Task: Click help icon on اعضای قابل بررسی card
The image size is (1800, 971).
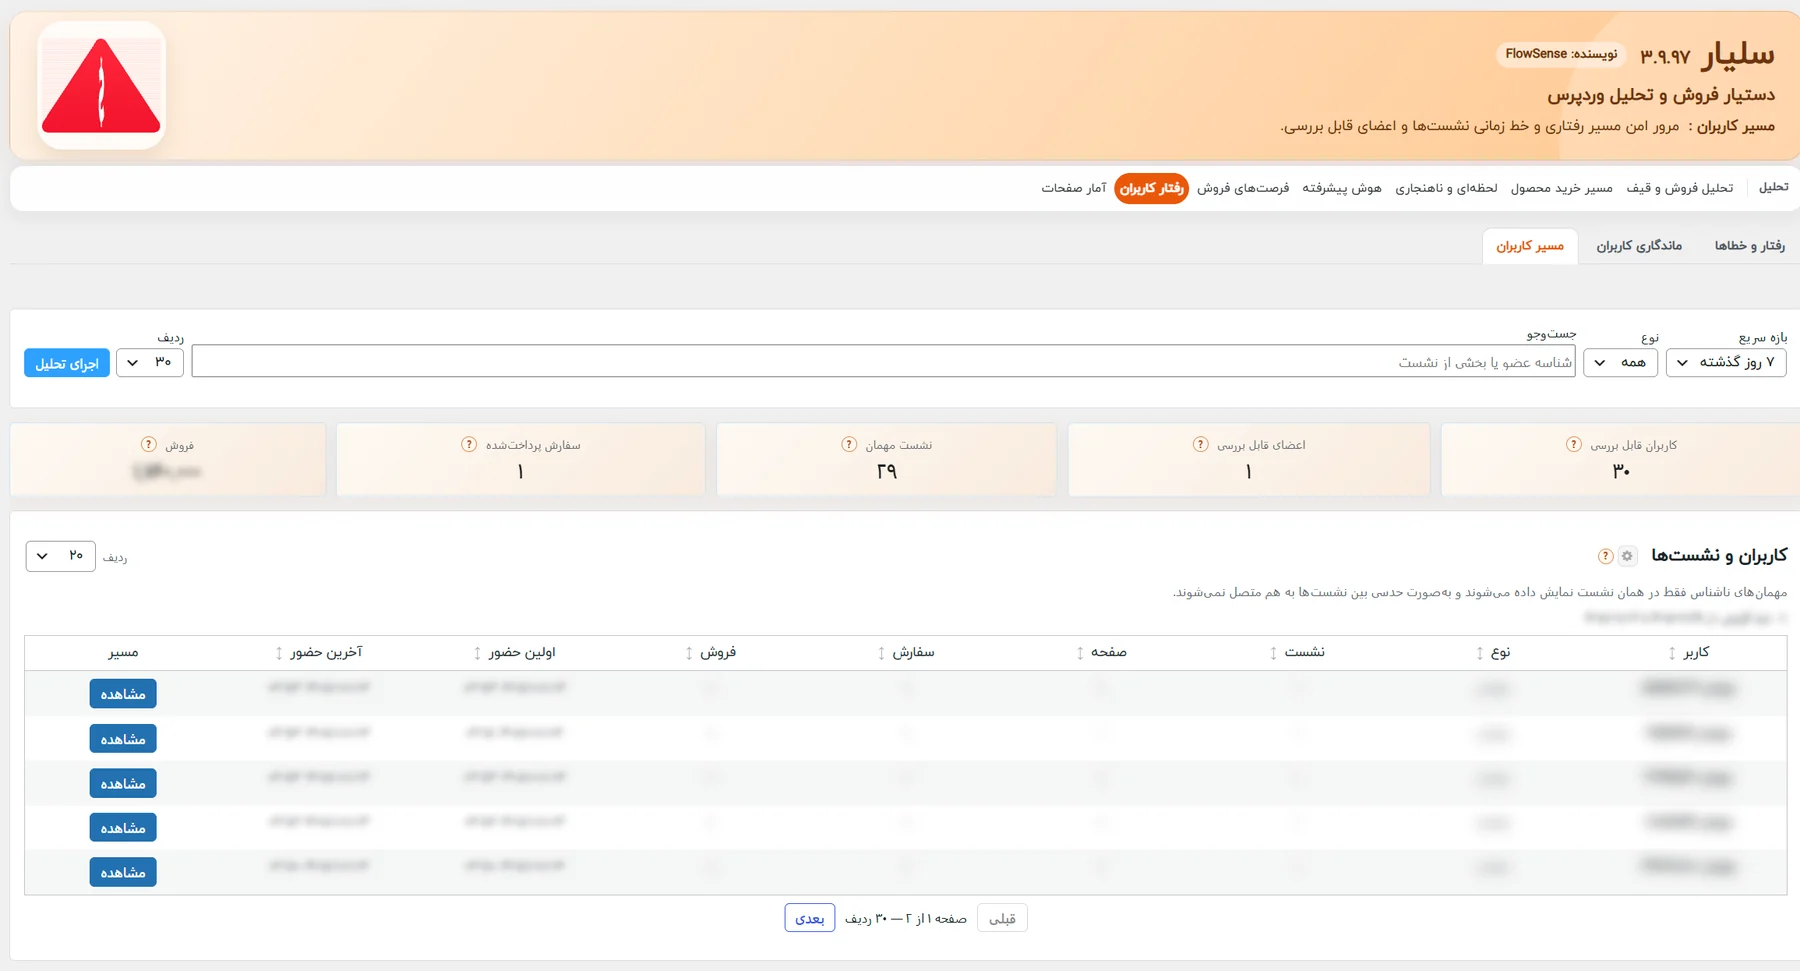Action: [x=1201, y=444]
